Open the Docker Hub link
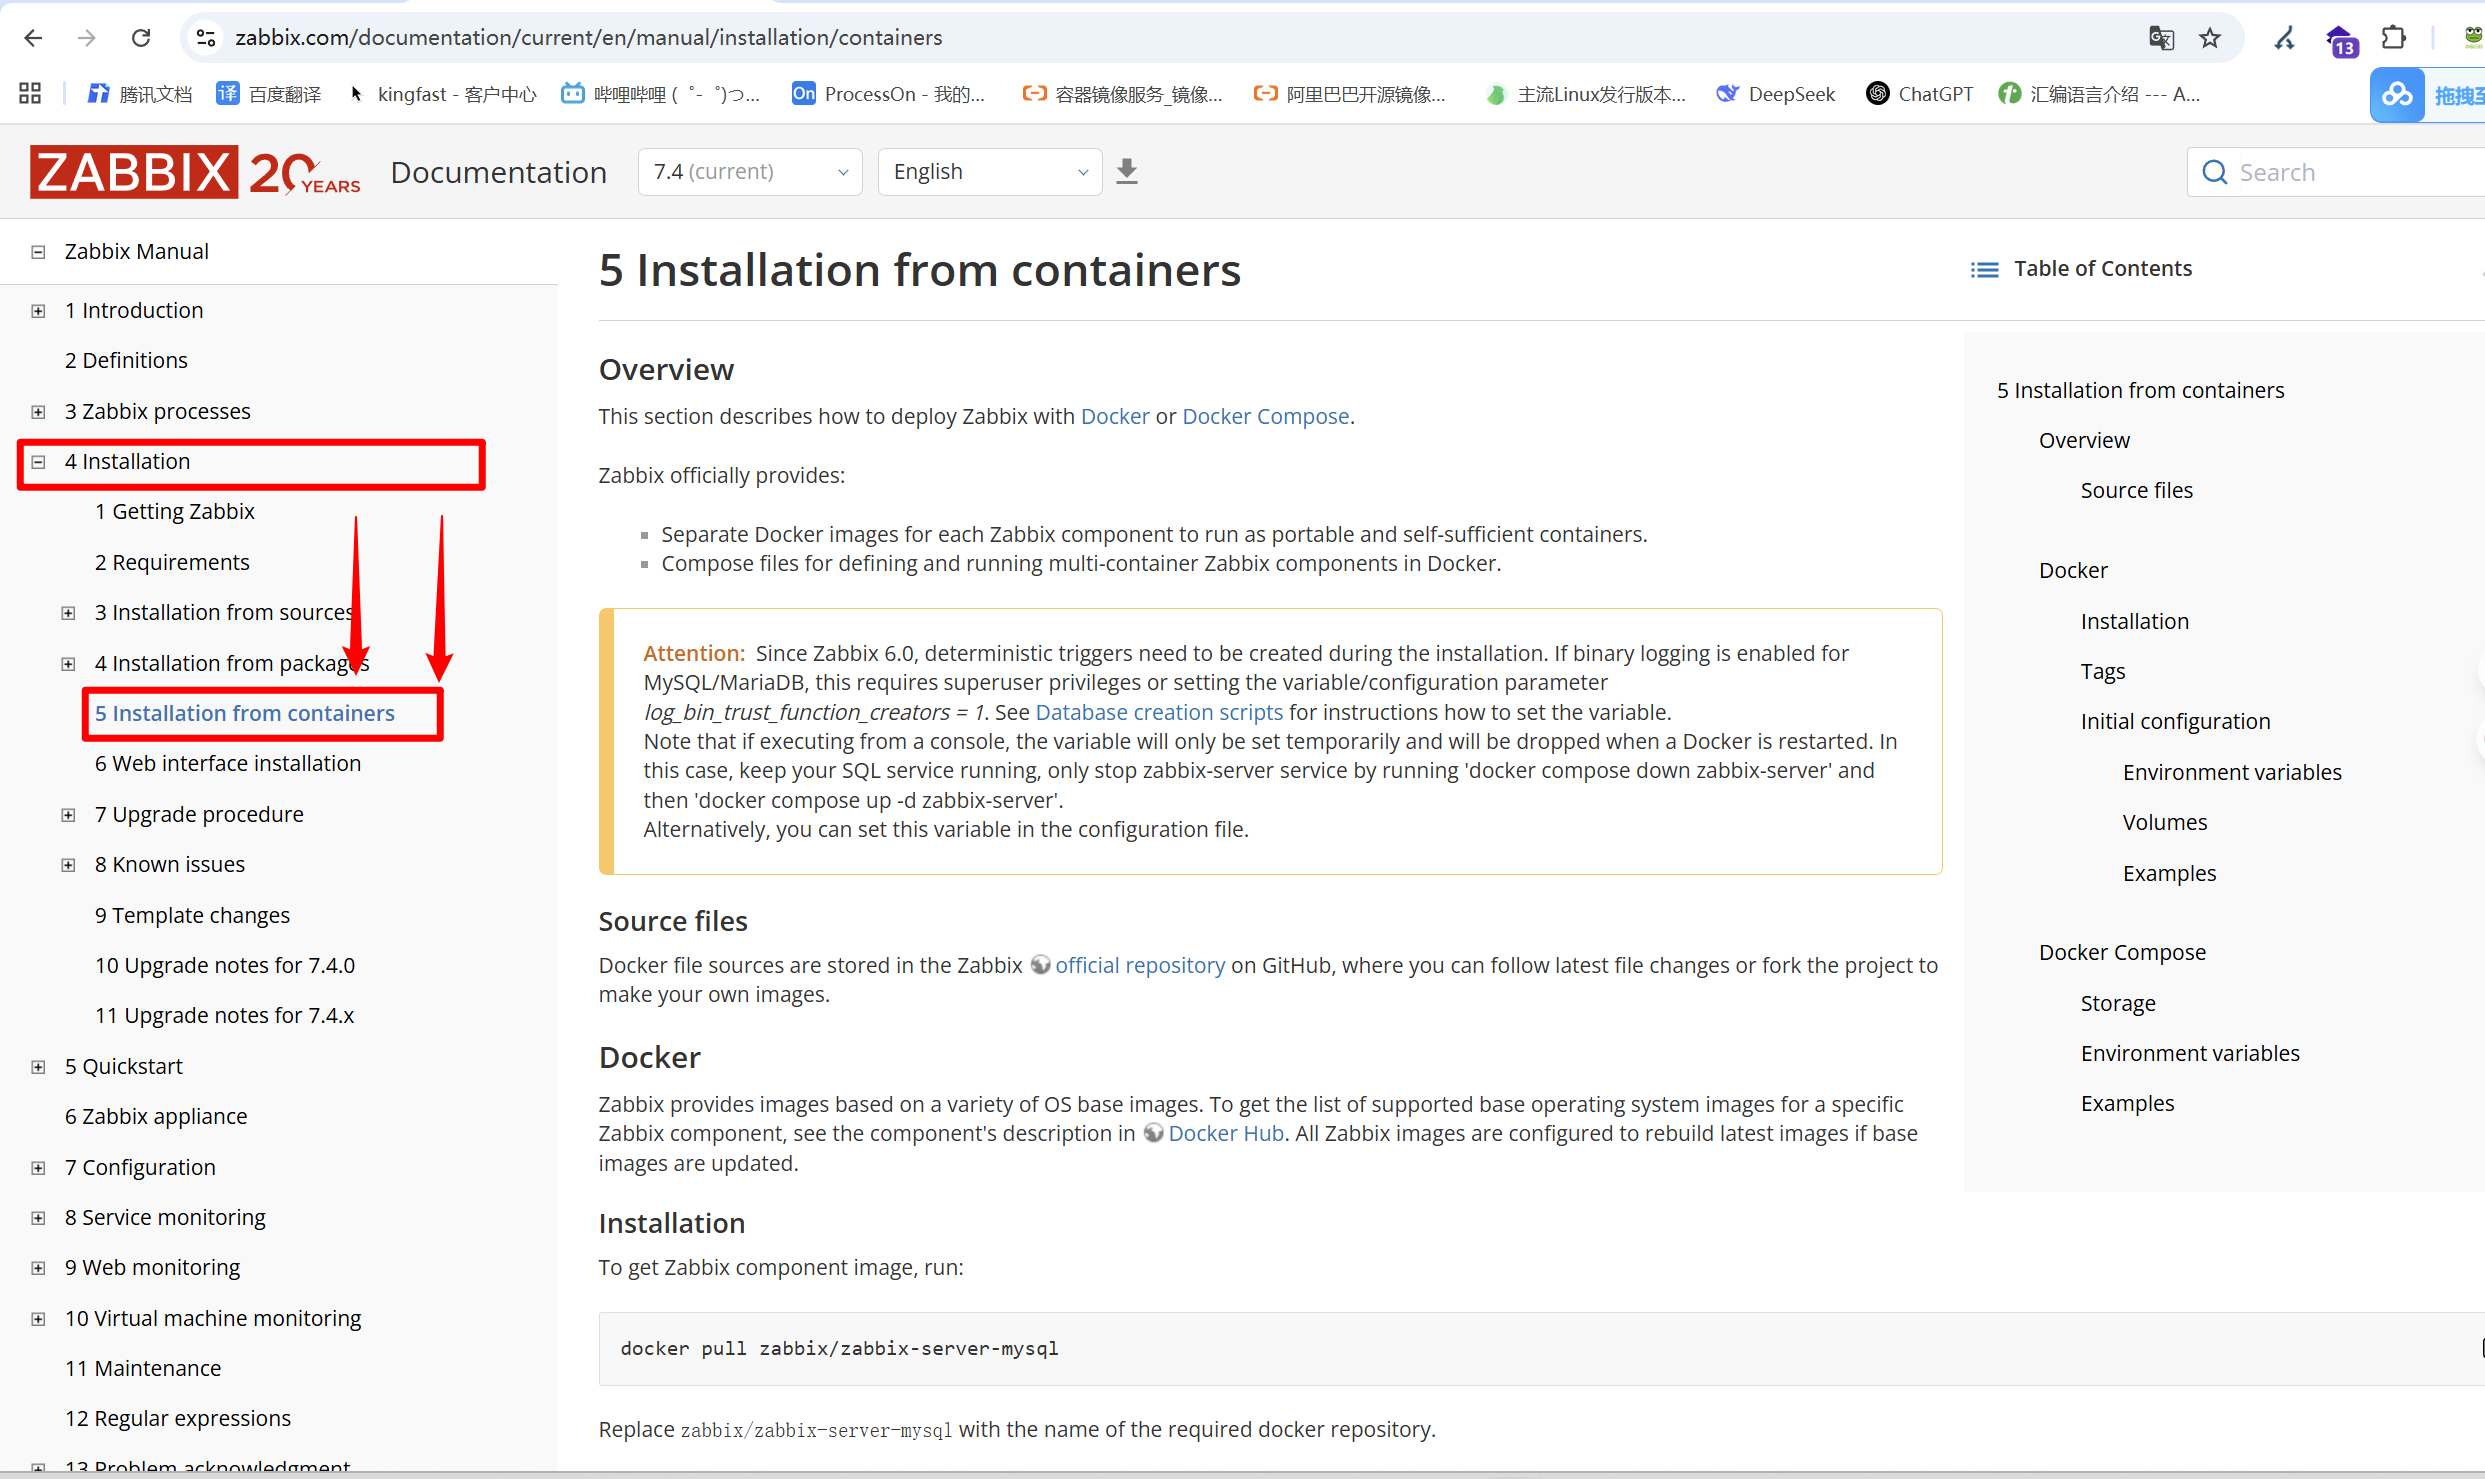 [x=1226, y=1134]
